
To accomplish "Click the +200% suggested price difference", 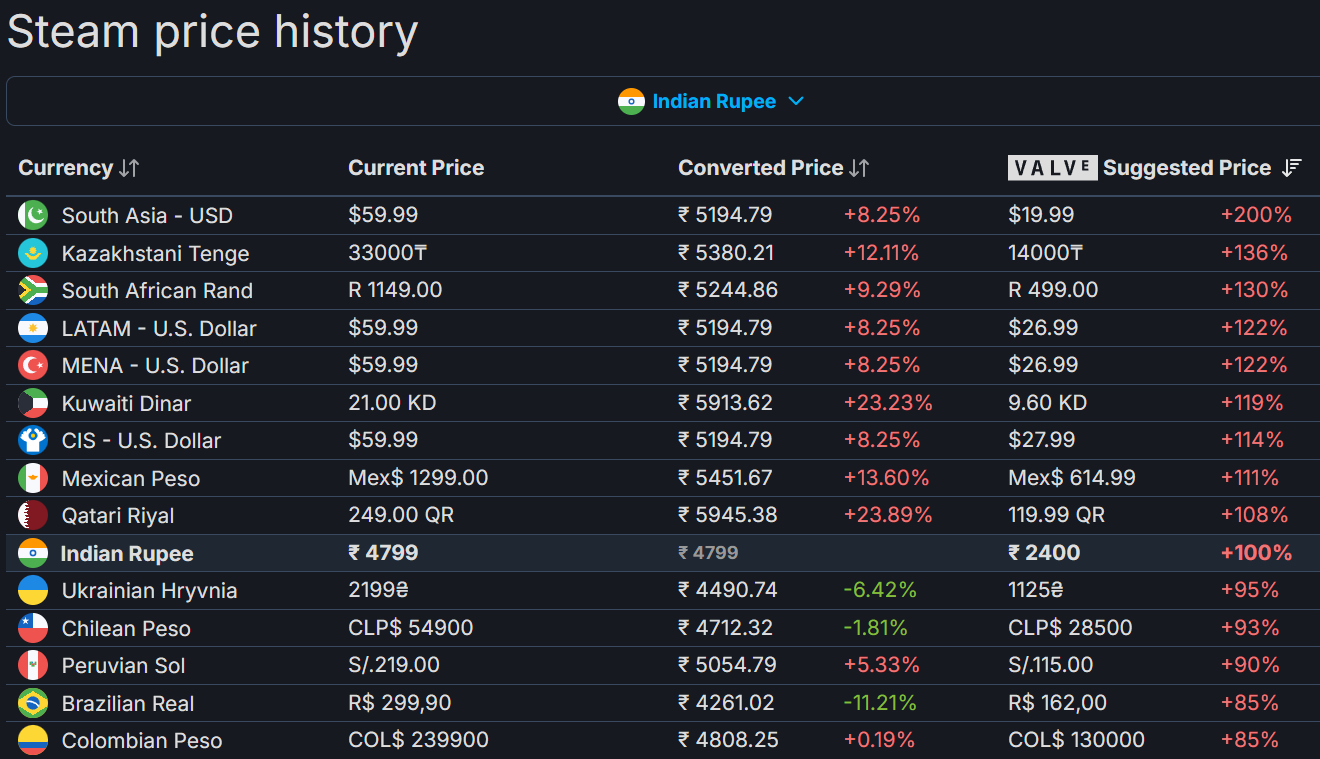I will click(1256, 215).
